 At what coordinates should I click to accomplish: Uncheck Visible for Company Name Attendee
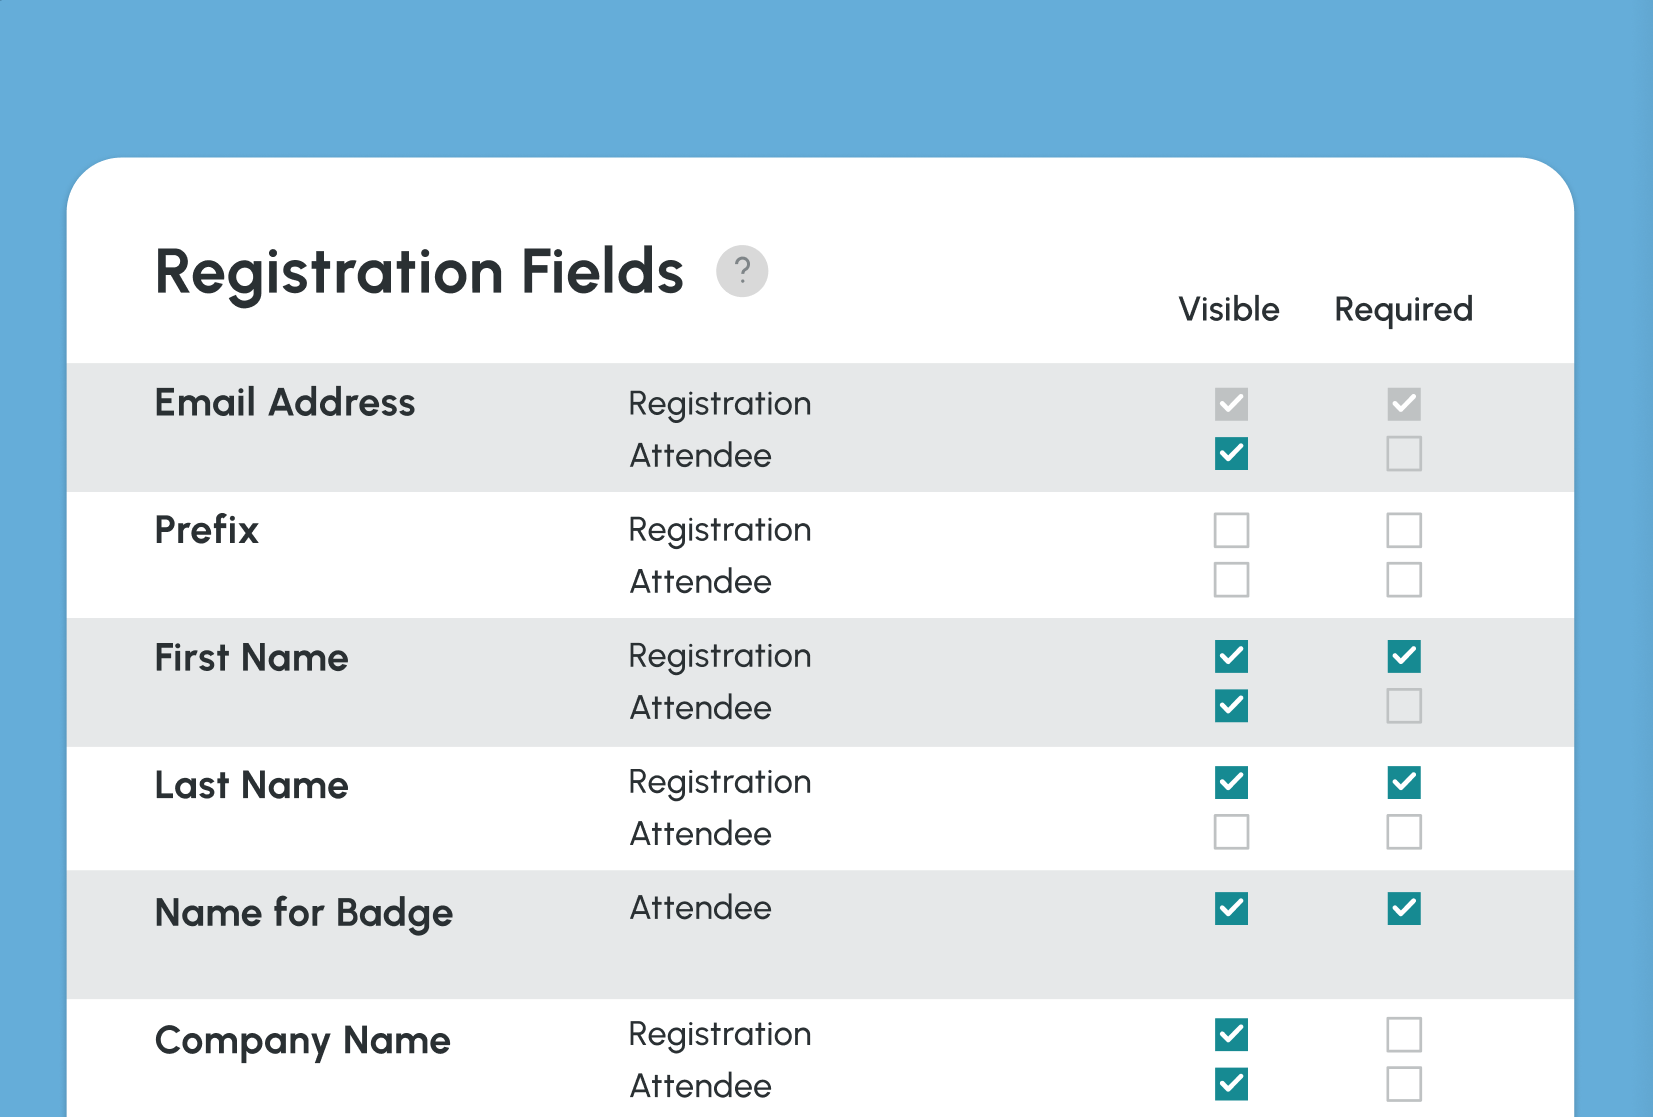point(1231,1084)
